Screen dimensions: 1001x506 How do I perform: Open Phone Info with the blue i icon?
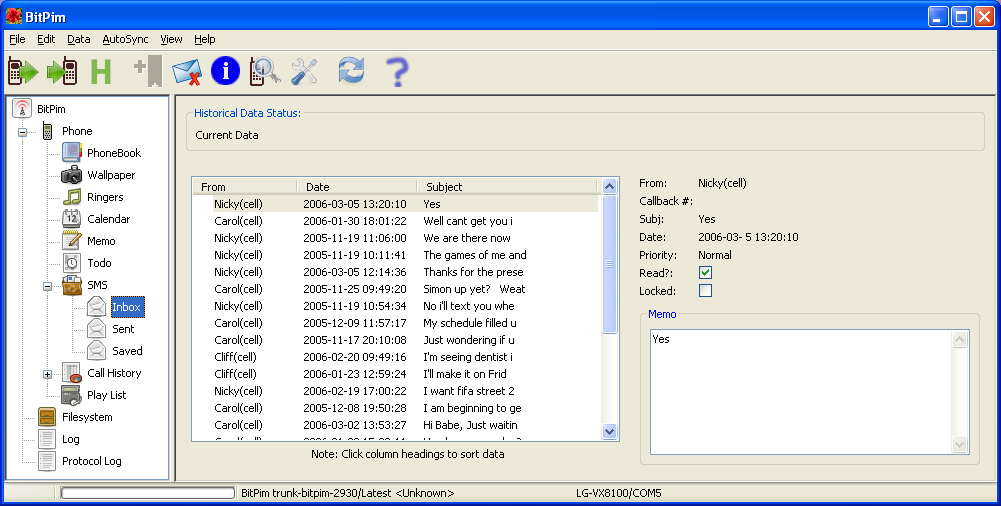225,71
